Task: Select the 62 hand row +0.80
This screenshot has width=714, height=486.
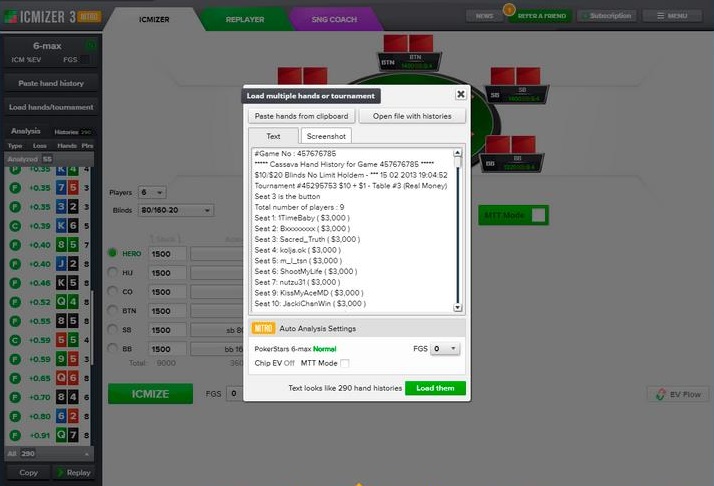Action: point(48,416)
